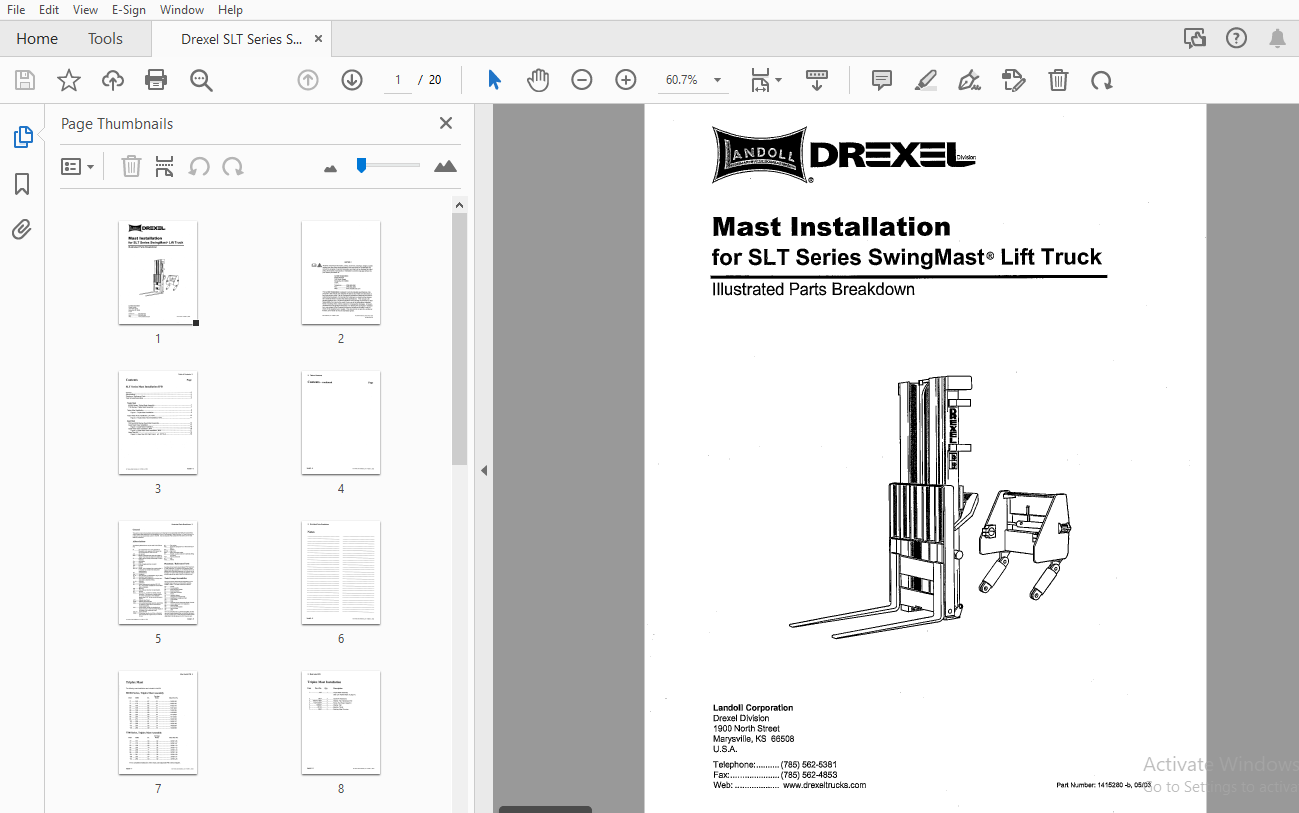Select page 3 thumbnail
Screen dimensions: 1299x813
pos(158,423)
